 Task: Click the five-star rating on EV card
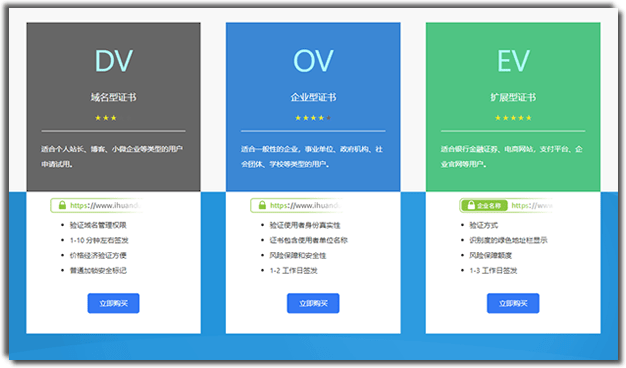point(513,118)
